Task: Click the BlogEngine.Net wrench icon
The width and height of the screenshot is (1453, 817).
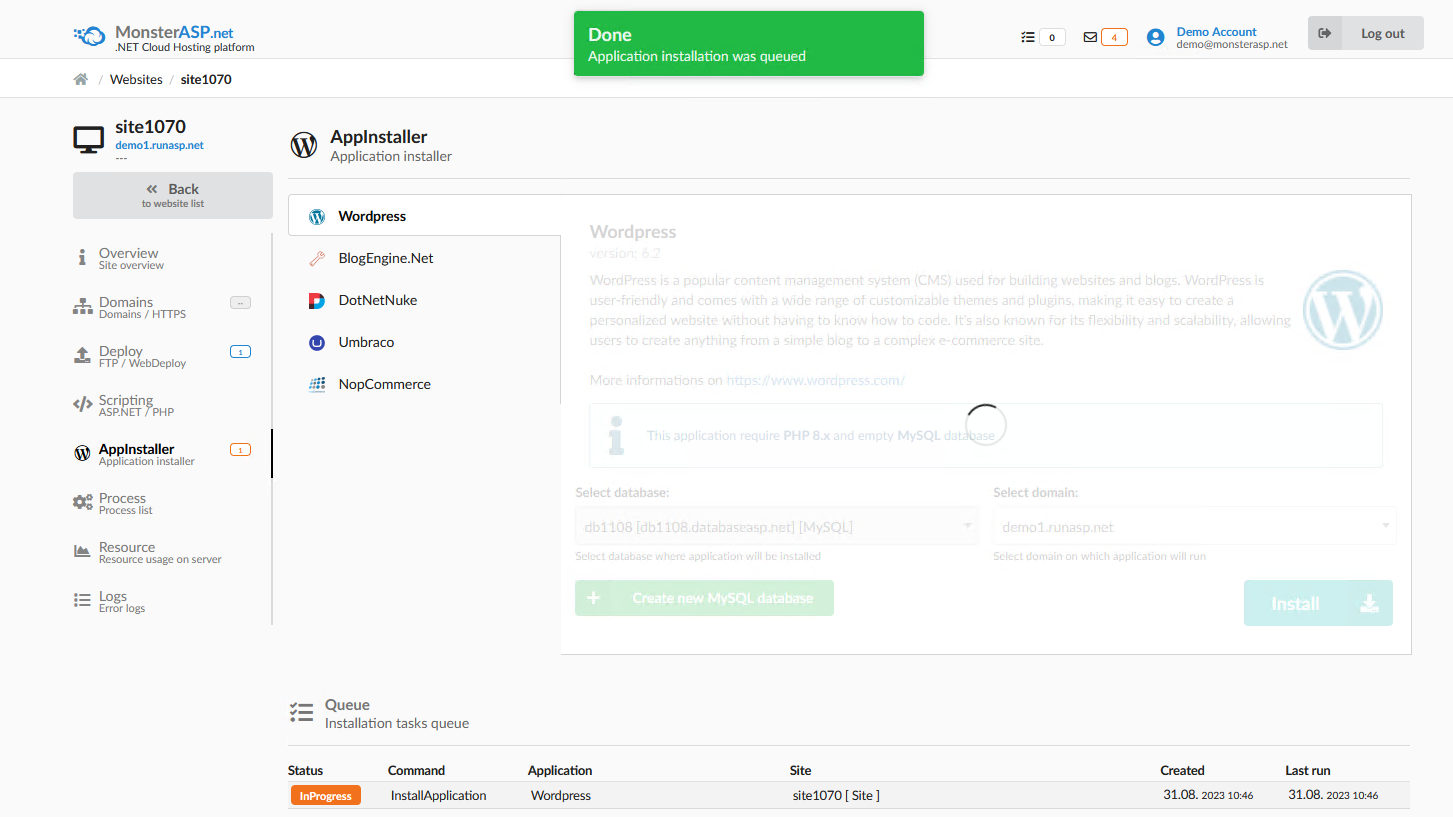Action: tap(317, 258)
